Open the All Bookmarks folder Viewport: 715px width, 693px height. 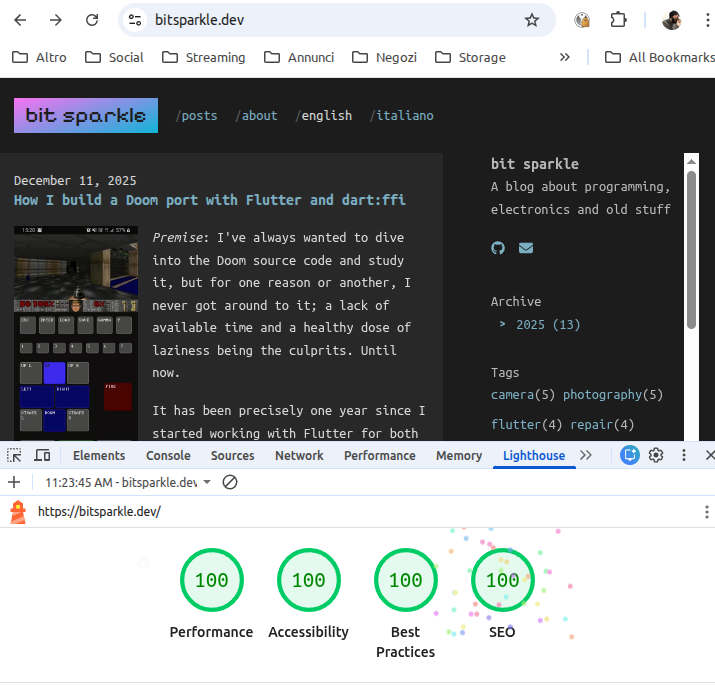[659, 57]
